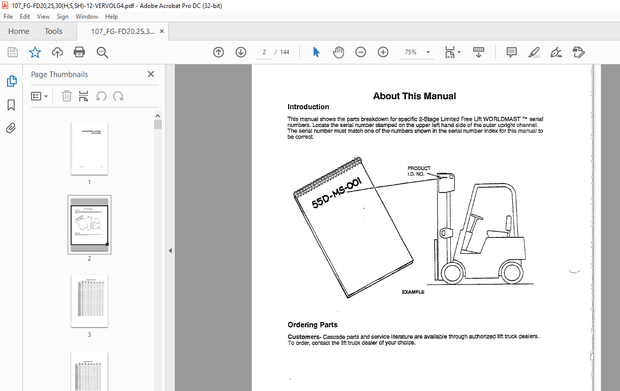Click the Save file icon
This screenshot has width=620, height=391.
13,52
